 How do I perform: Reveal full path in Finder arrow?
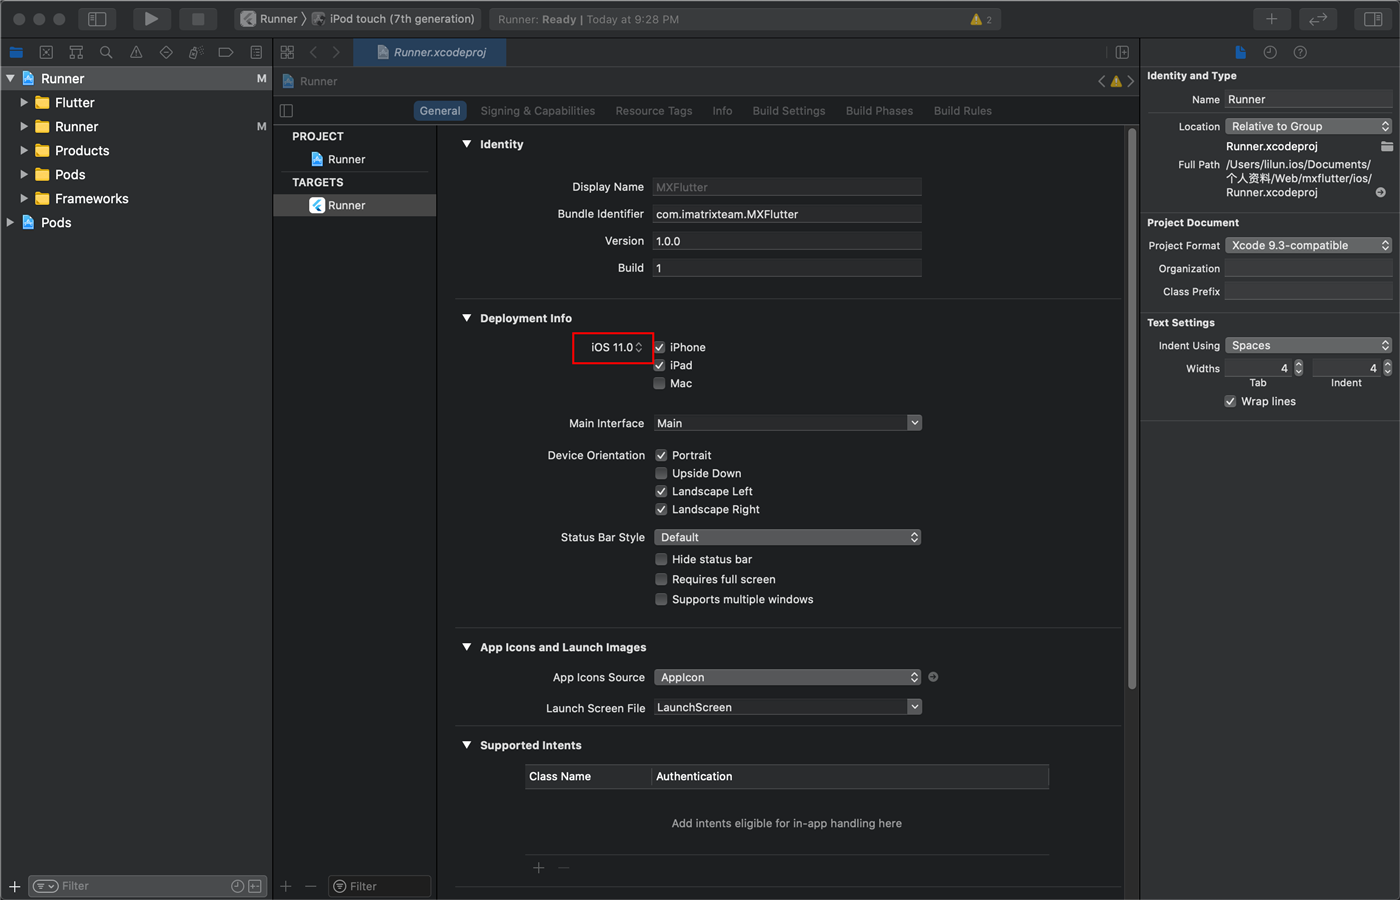1381,193
